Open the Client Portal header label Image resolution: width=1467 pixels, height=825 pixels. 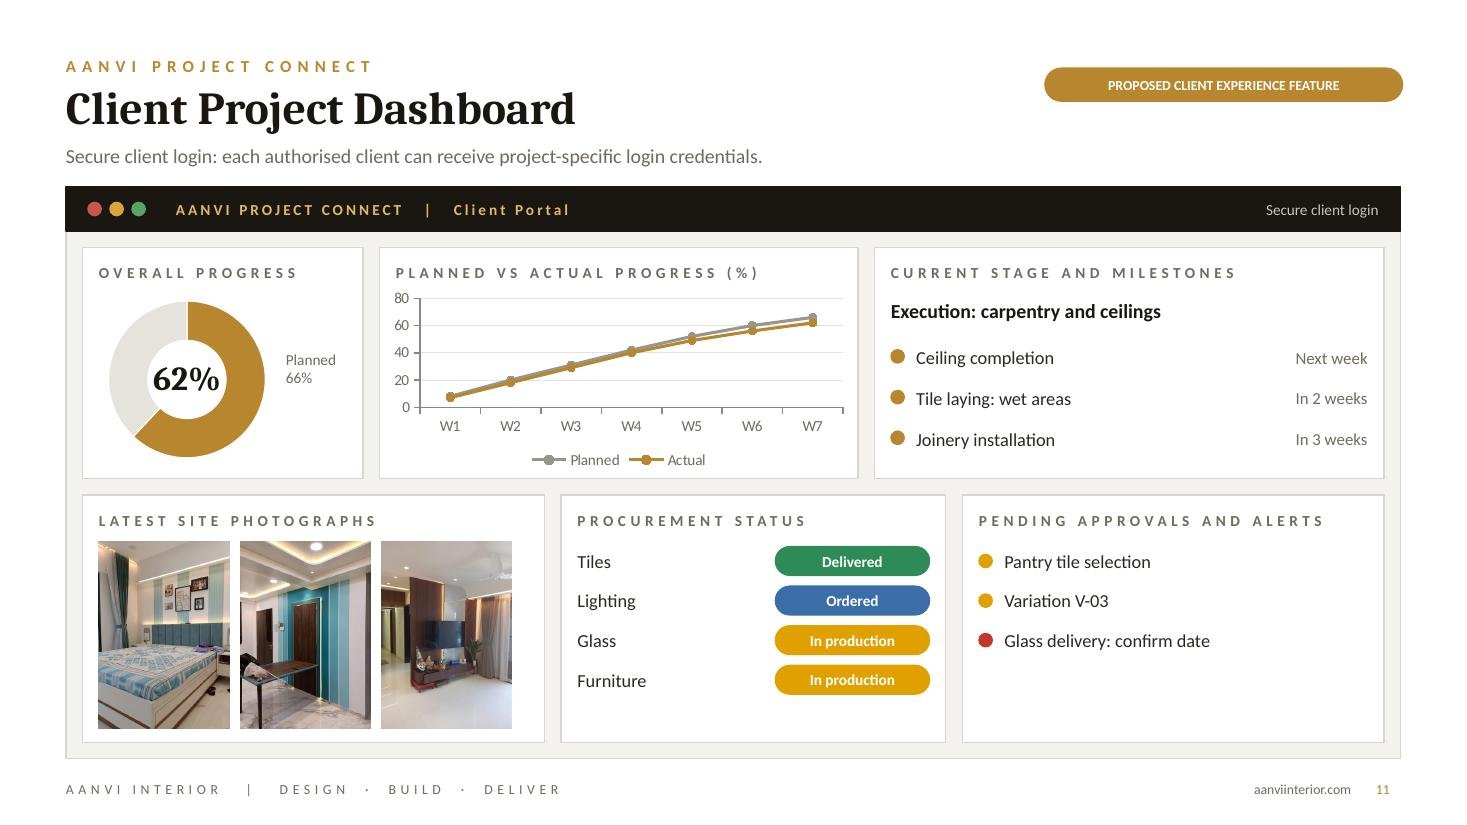511,210
